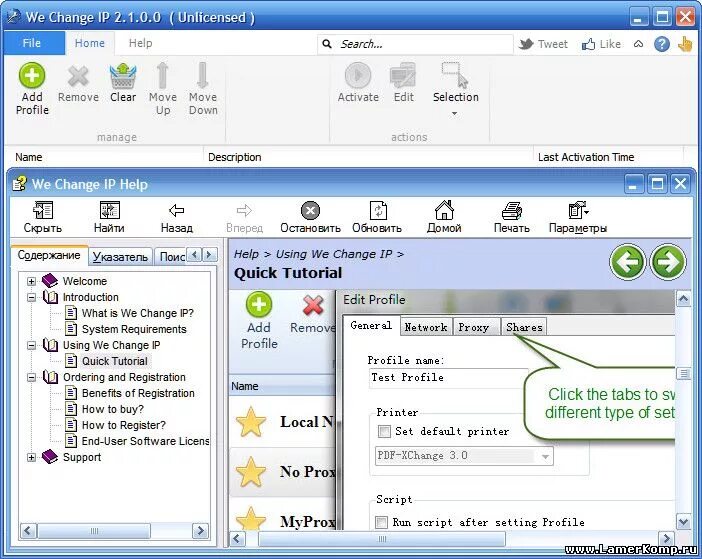The image size is (702, 559).
Task: Click the green next-page arrow in help
Action: point(668,262)
